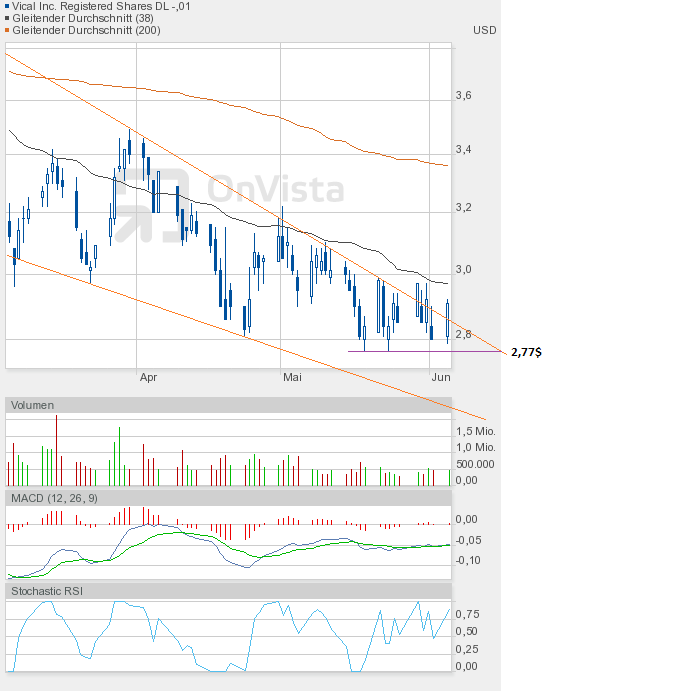Click the black 38-day average legend square
The image size is (677, 691).
pyautogui.click(x=9, y=18)
